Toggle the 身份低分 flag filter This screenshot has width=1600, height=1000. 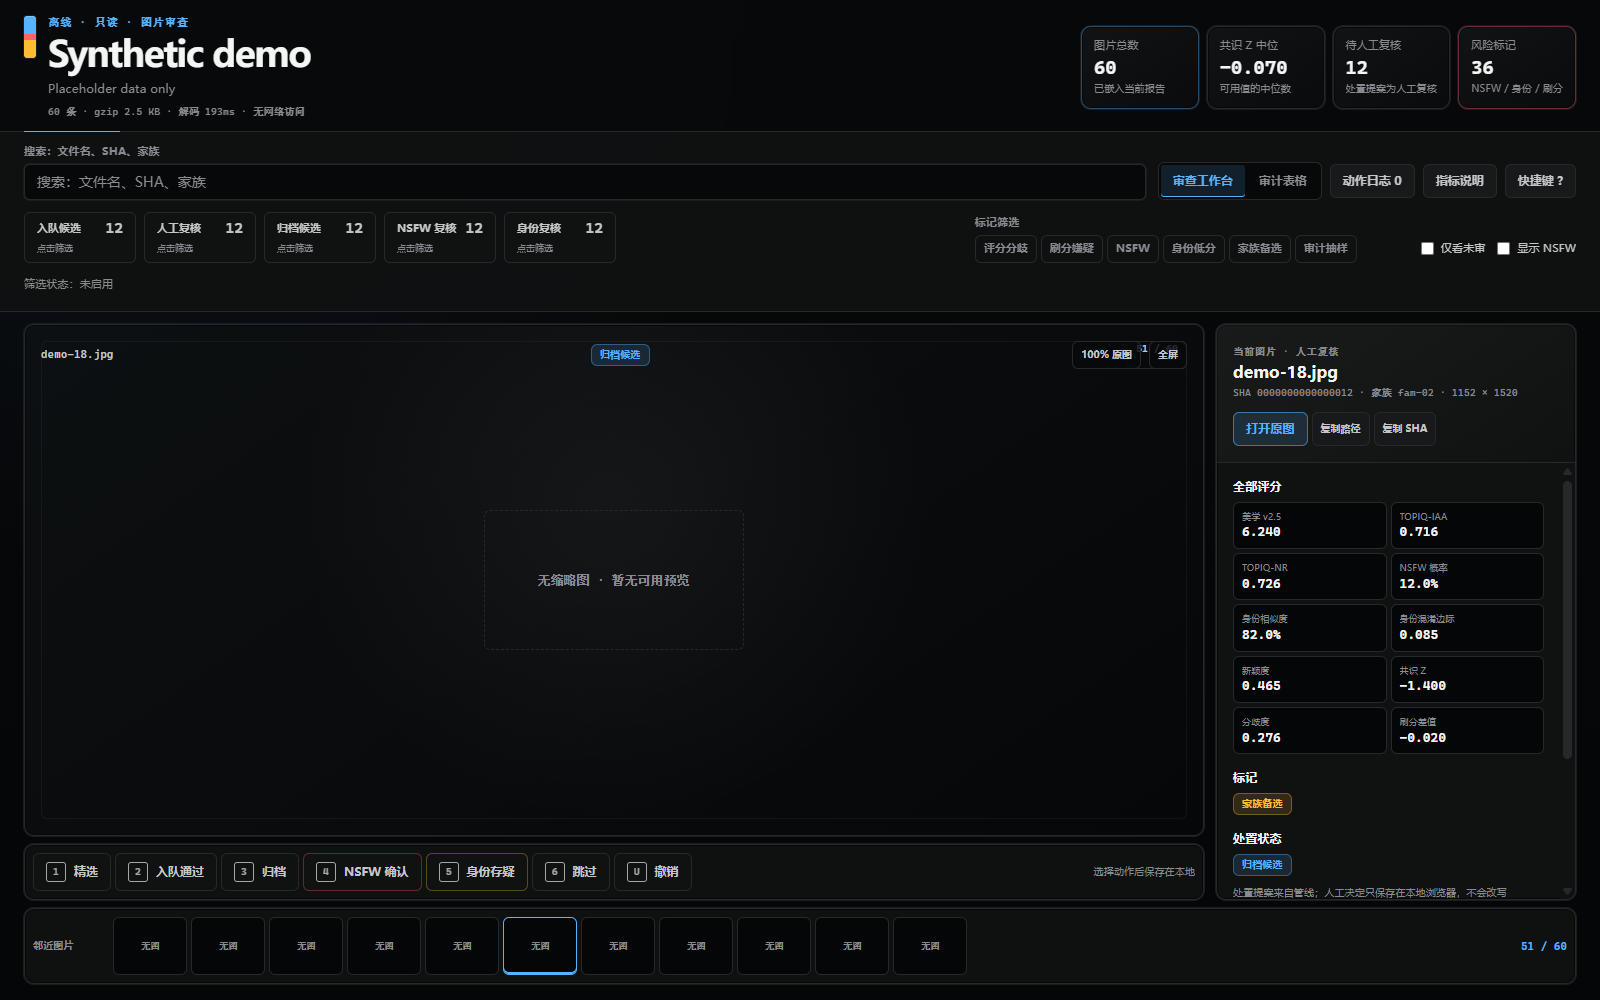pyautogui.click(x=1194, y=249)
